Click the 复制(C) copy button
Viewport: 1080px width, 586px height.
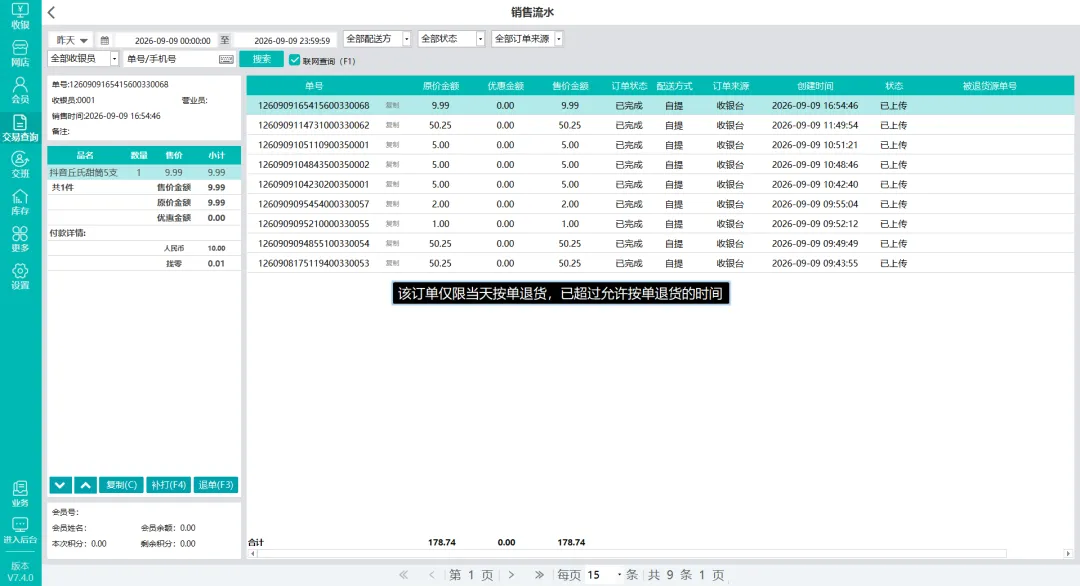121,485
